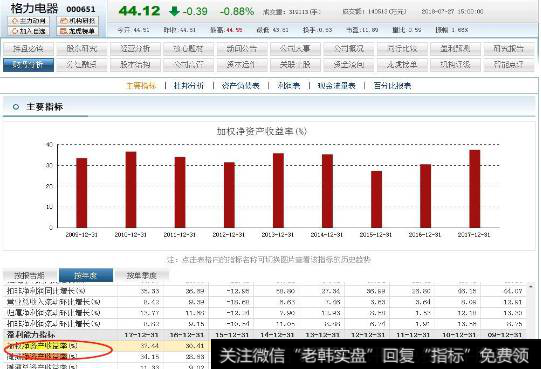Open the 公司大事 section

point(295,49)
